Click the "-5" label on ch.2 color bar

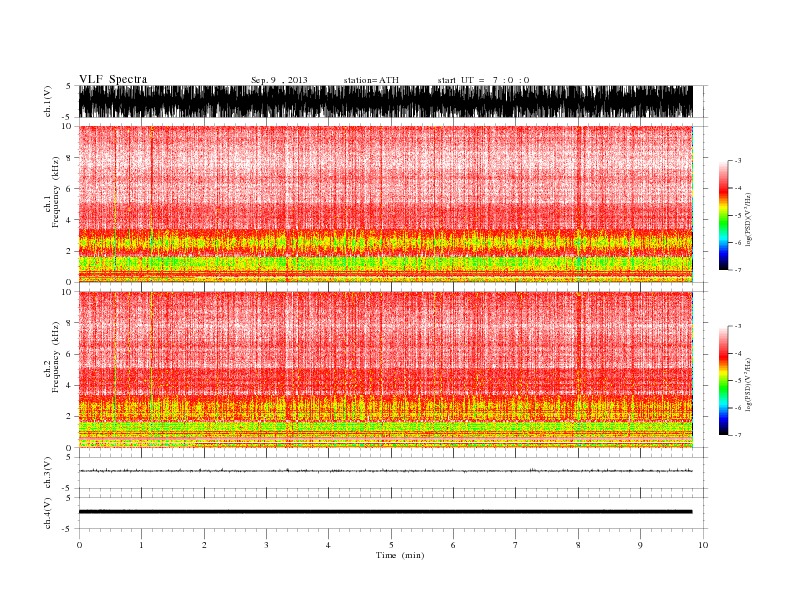coord(738,381)
